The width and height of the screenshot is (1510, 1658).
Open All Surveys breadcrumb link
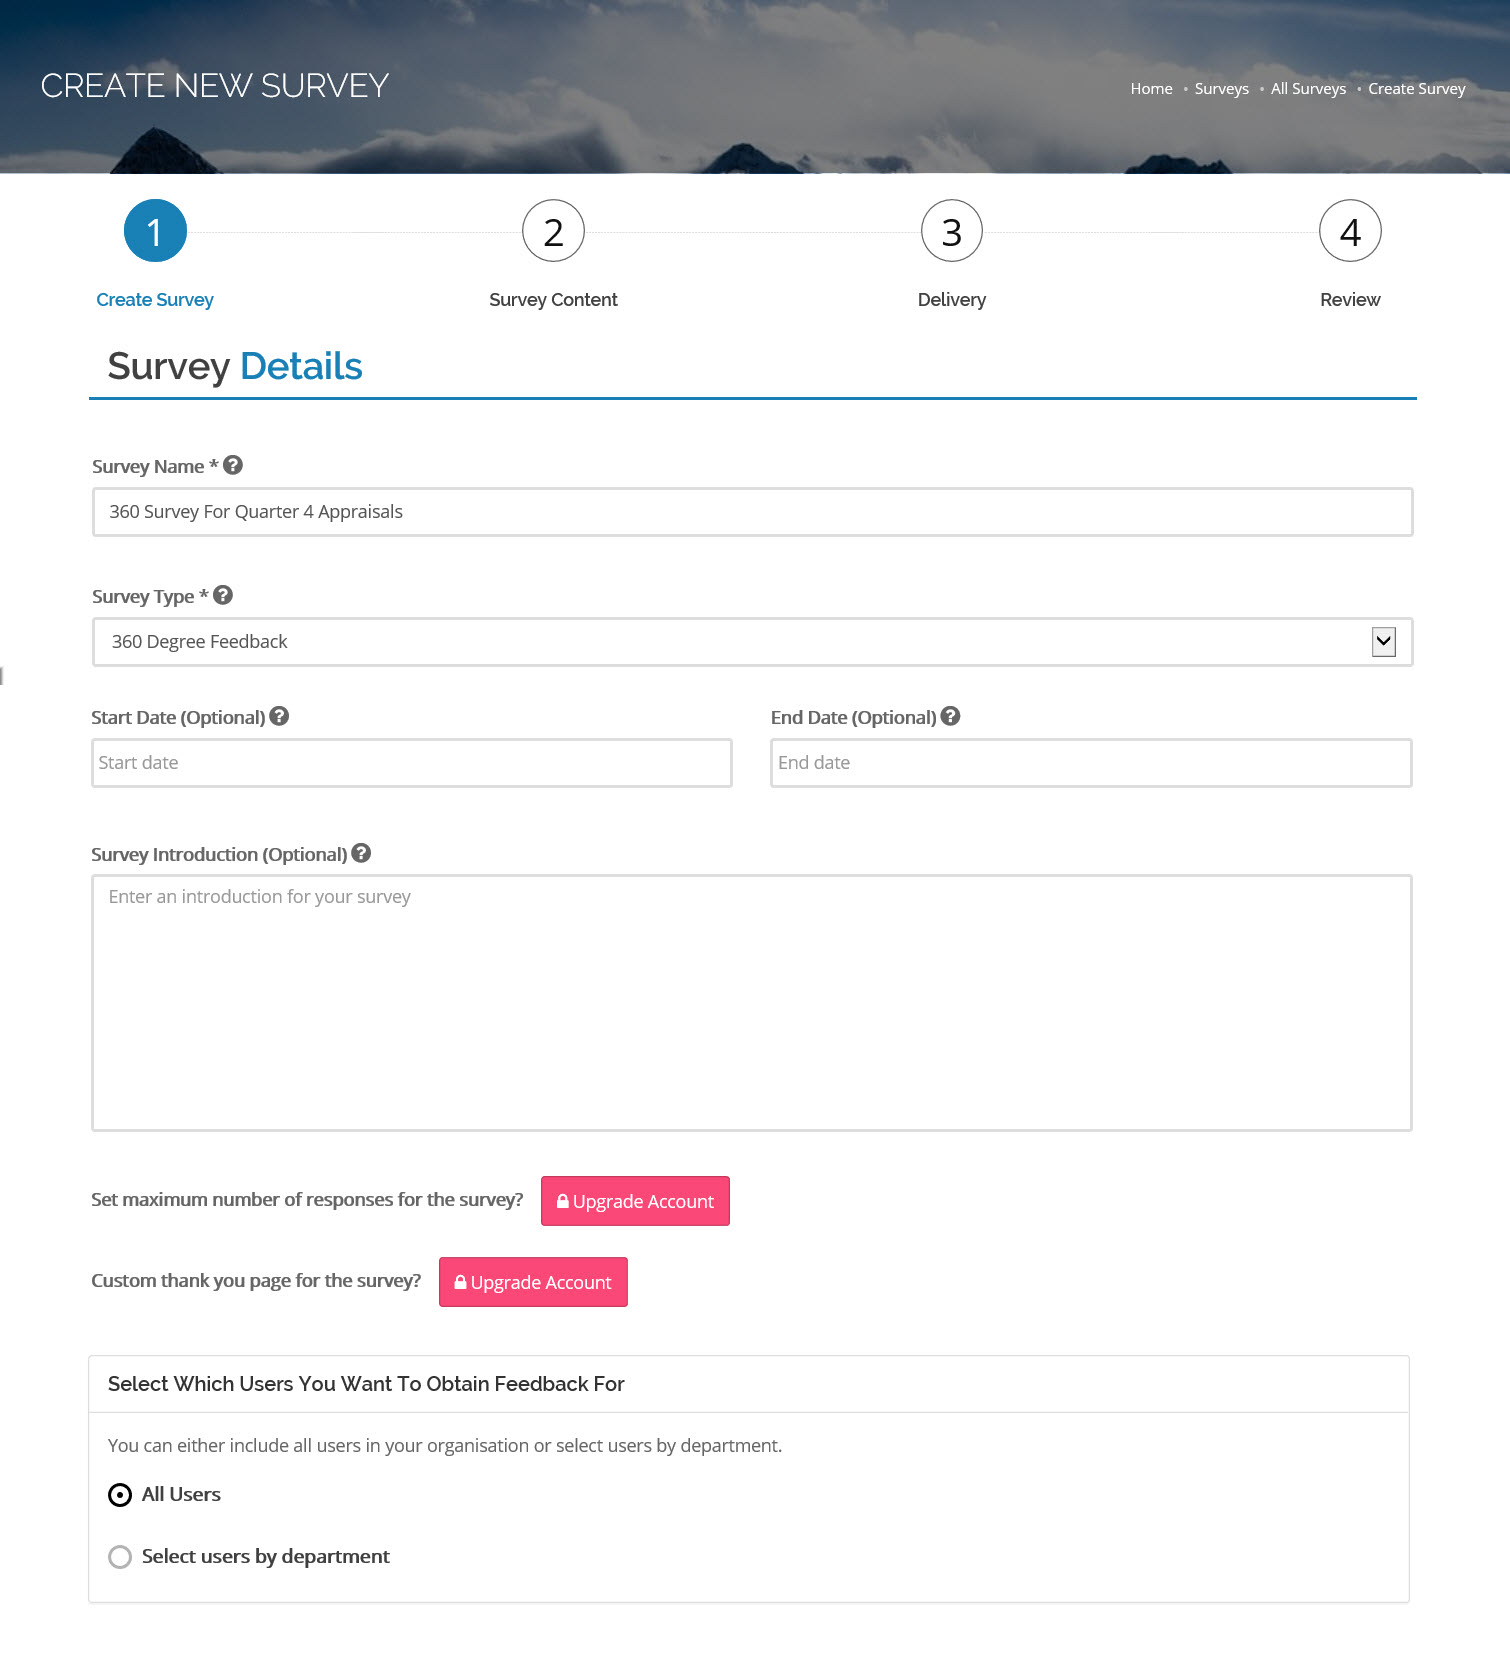(x=1308, y=88)
